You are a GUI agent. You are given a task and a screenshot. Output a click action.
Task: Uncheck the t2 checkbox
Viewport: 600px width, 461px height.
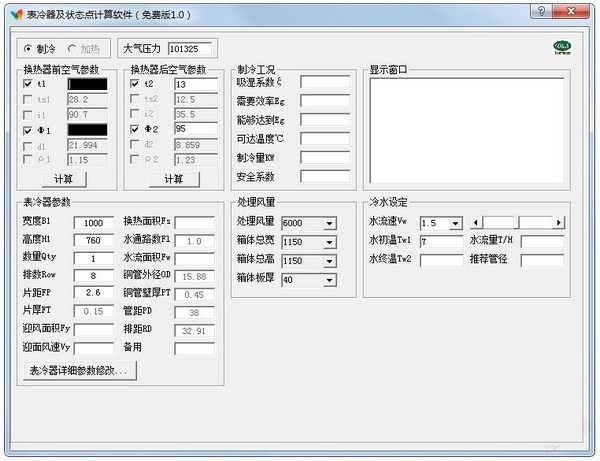click(136, 85)
